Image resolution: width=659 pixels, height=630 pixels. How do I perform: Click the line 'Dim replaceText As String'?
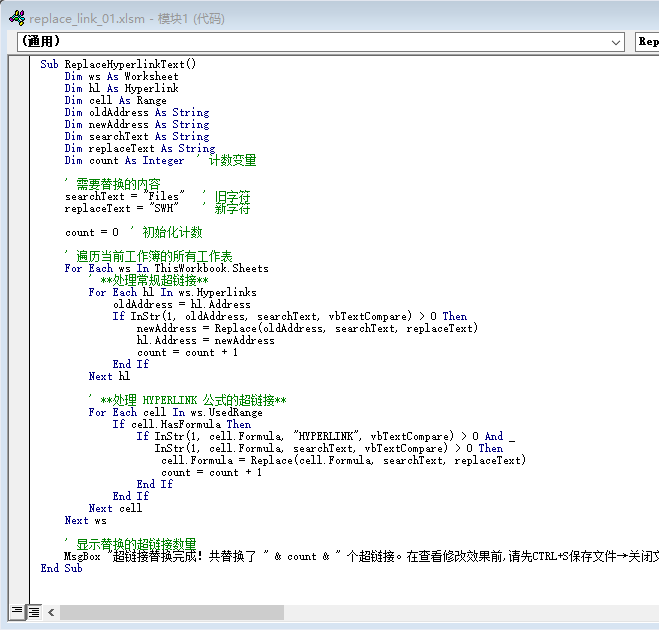pos(140,148)
